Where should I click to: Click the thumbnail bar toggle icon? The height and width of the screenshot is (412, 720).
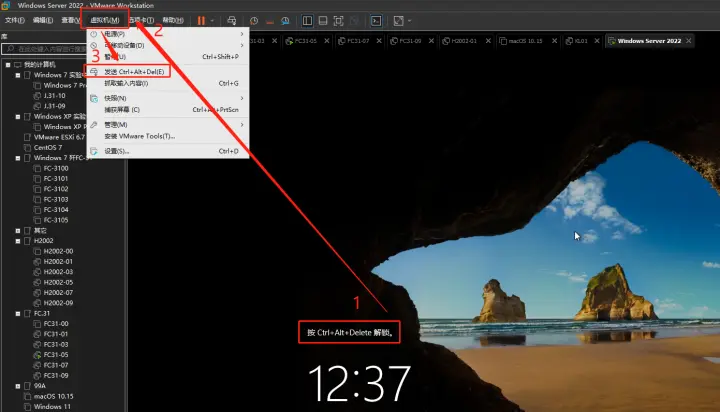point(323,21)
